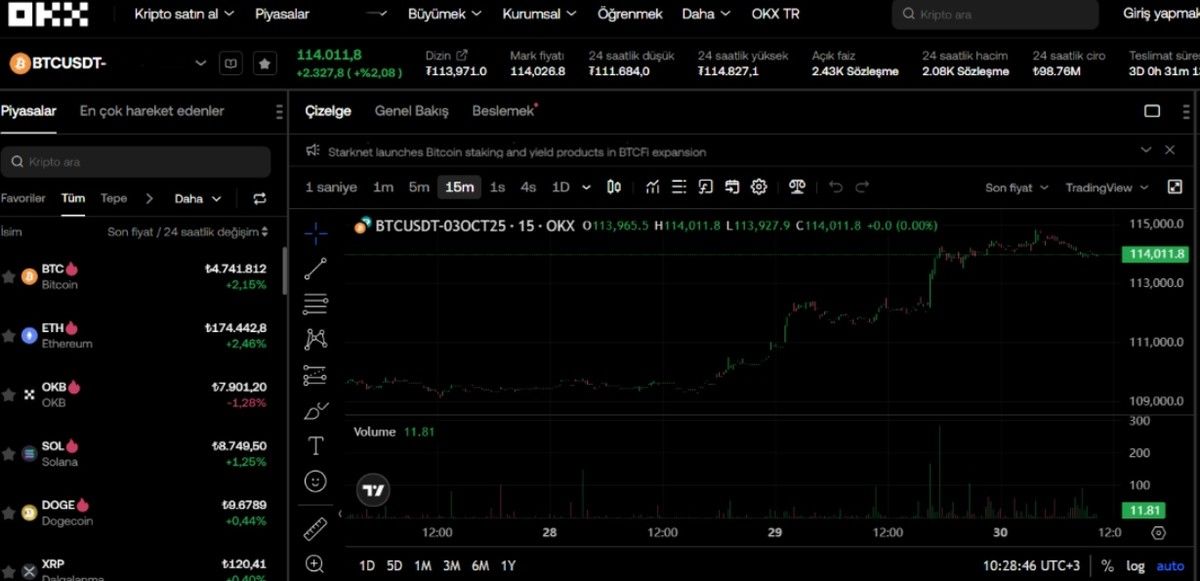Switch to Piyasalar tab
This screenshot has height=581, width=1200.
pyautogui.click(x=28, y=111)
